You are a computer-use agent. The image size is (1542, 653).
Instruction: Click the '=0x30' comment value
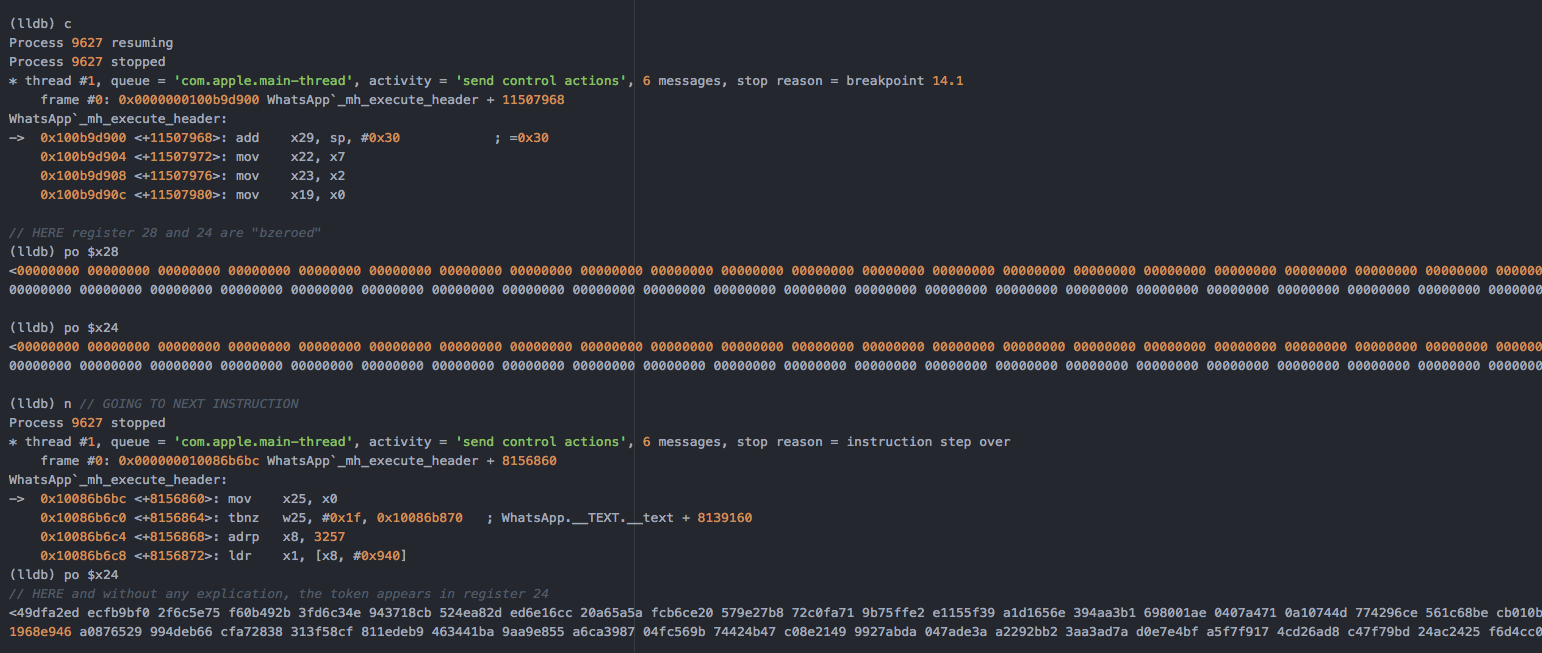[x=529, y=138]
